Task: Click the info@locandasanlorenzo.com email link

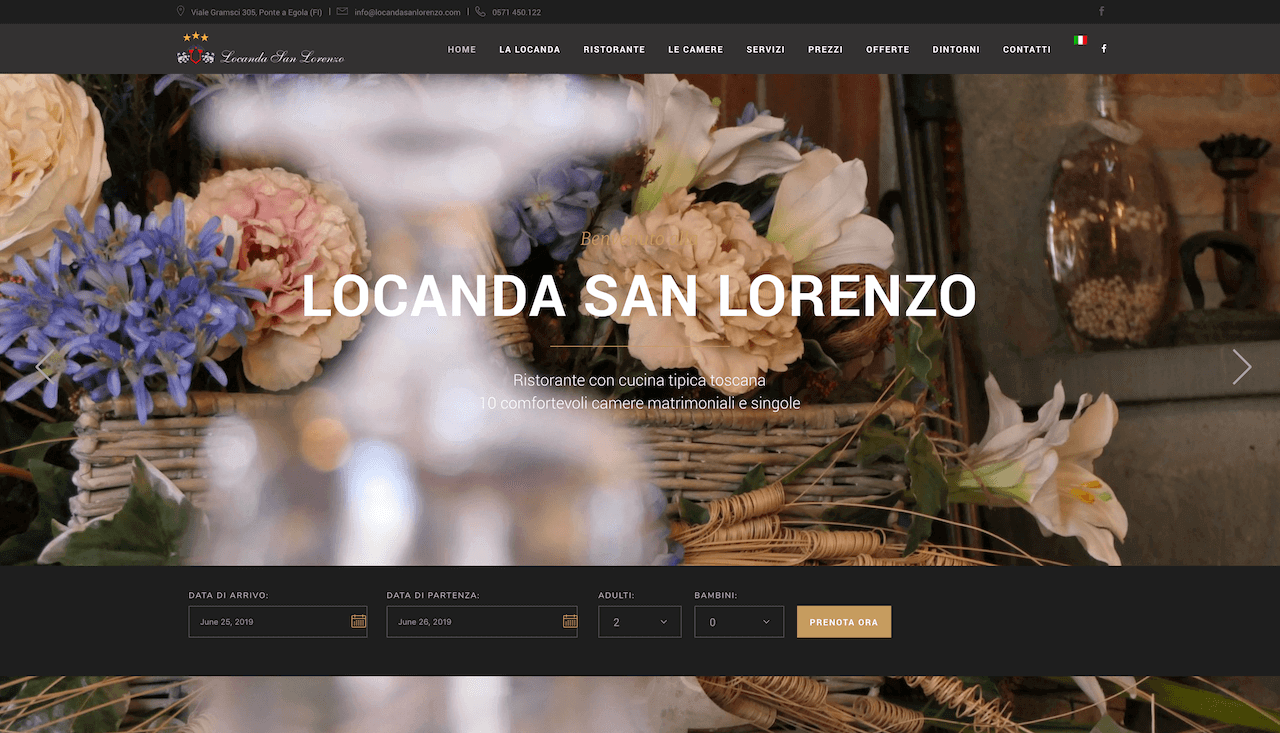Action: (407, 12)
